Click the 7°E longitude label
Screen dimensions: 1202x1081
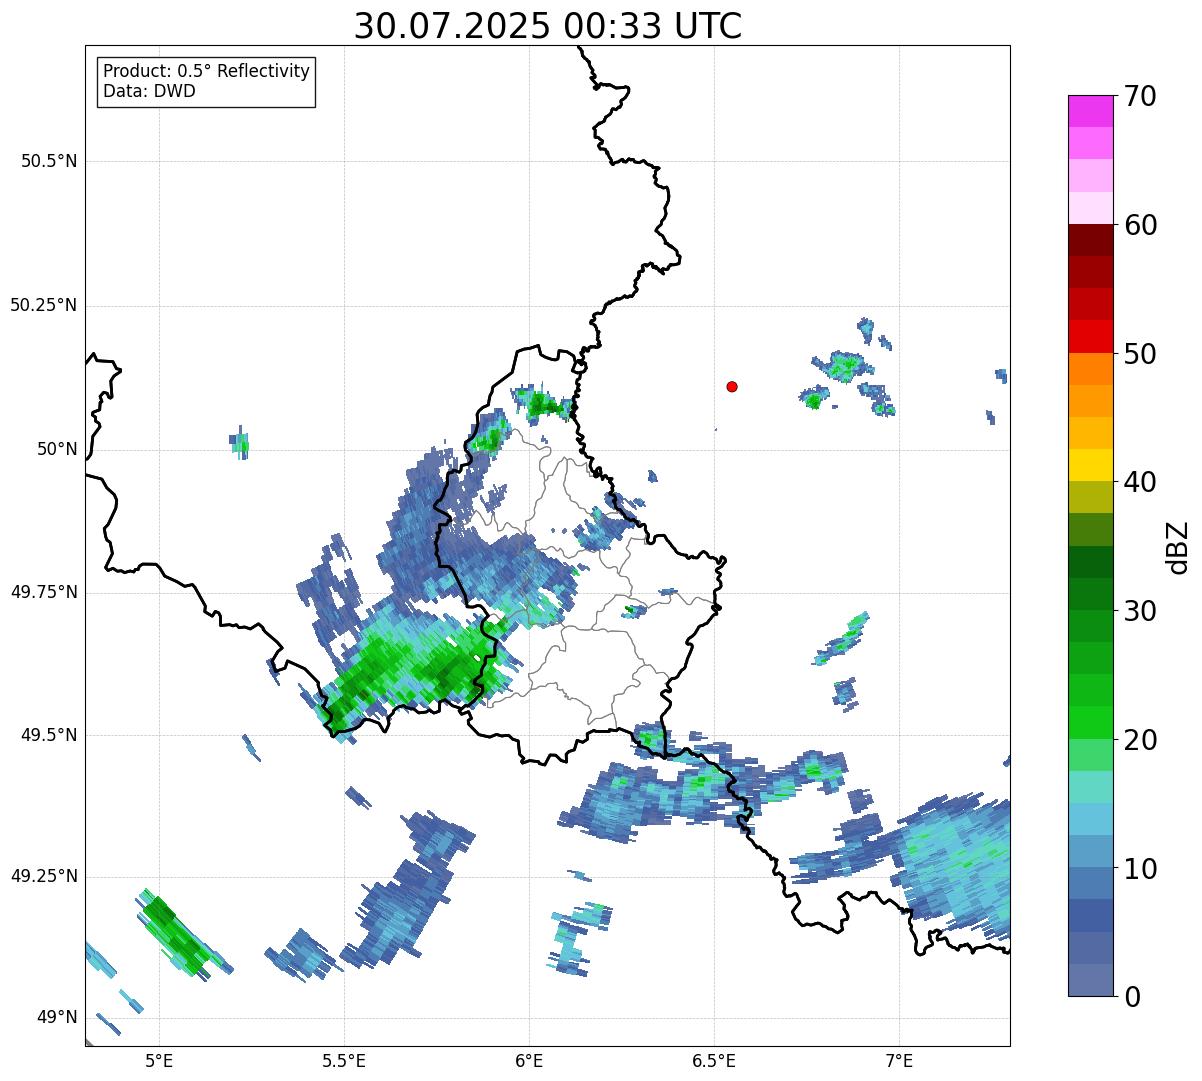pyautogui.click(x=899, y=1060)
